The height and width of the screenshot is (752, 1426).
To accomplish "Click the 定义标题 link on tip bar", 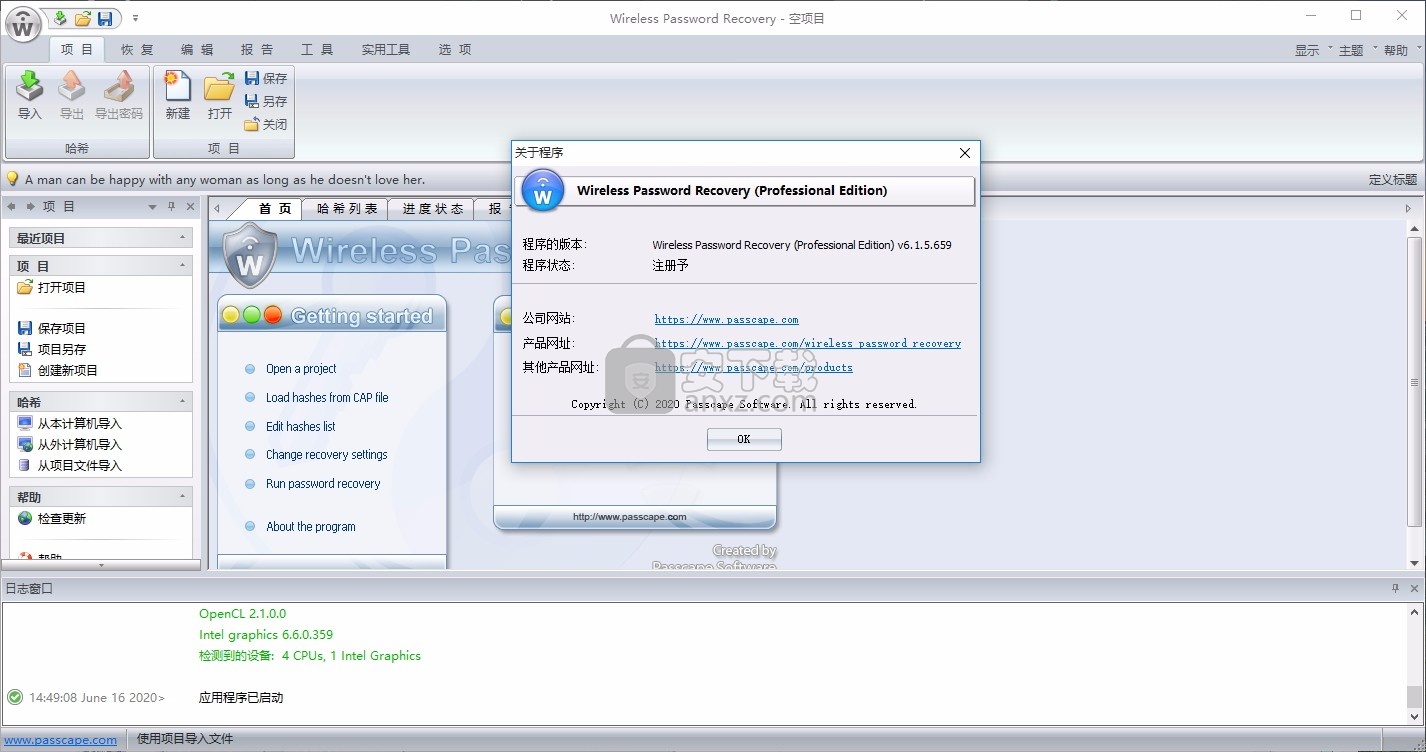I will coord(1393,180).
